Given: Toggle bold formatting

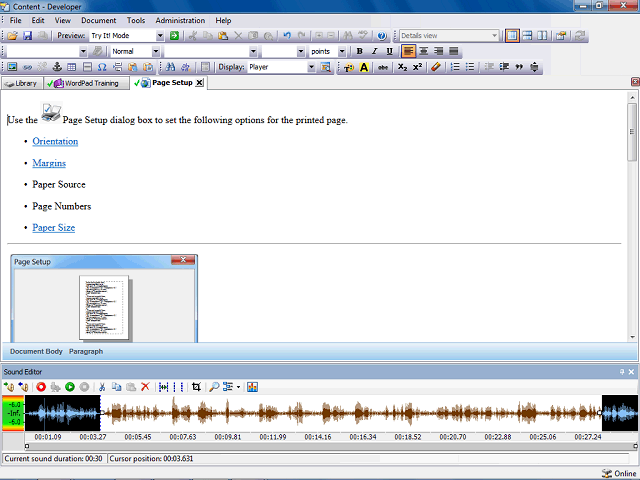Looking at the screenshot, I should tap(359, 51).
